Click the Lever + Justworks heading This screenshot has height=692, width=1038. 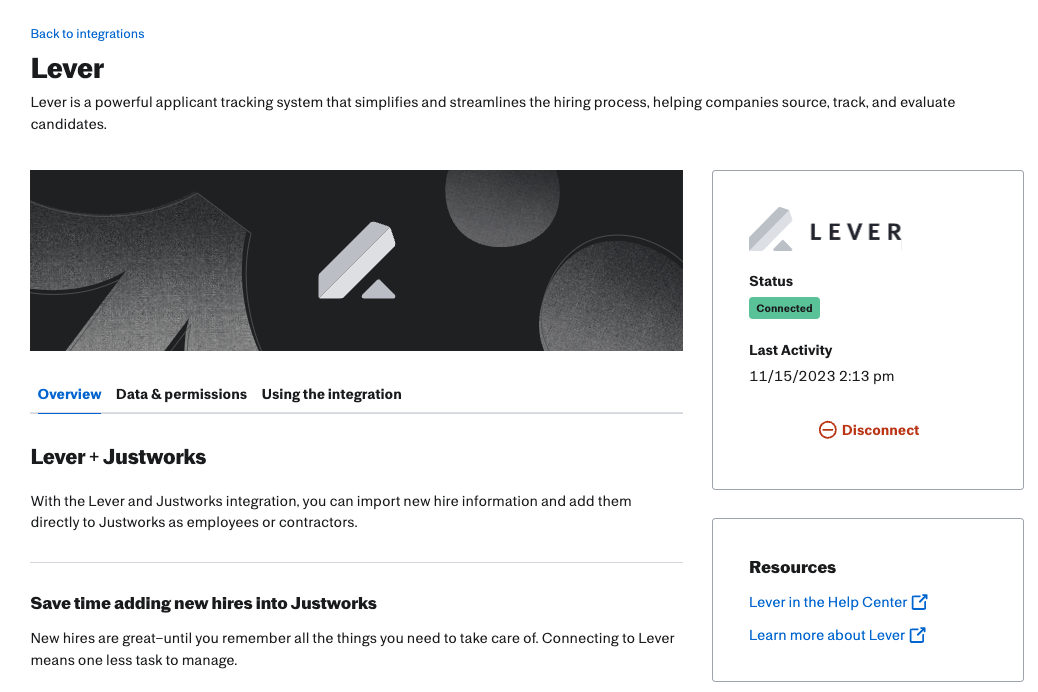tap(118, 457)
